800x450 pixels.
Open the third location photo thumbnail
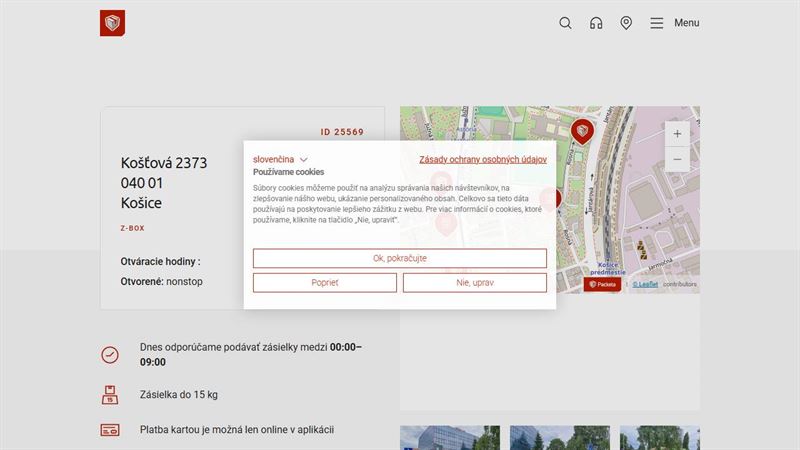coord(660,438)
